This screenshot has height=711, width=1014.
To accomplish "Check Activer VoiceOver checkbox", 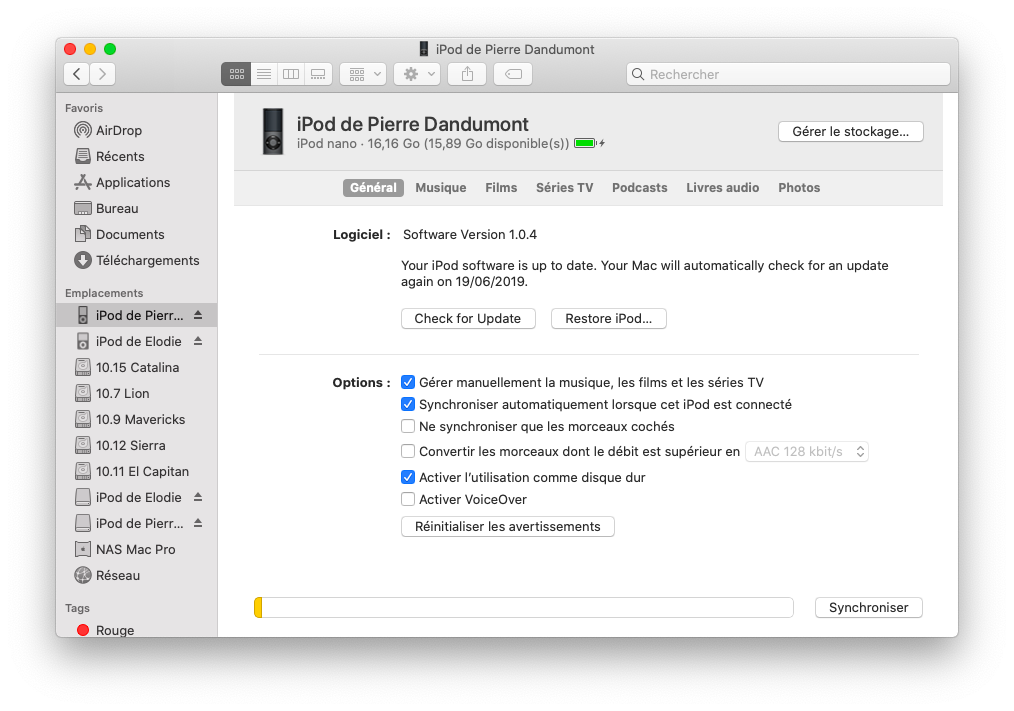I will click(407, 499).
